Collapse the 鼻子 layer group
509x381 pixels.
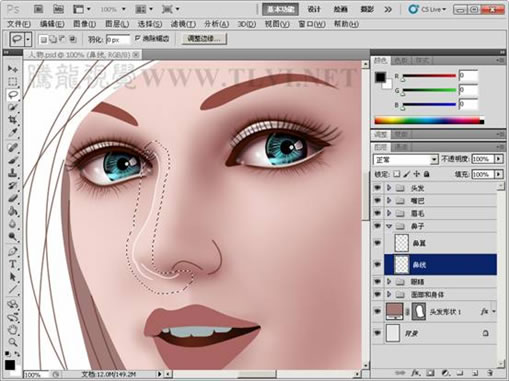pos(389,226)
